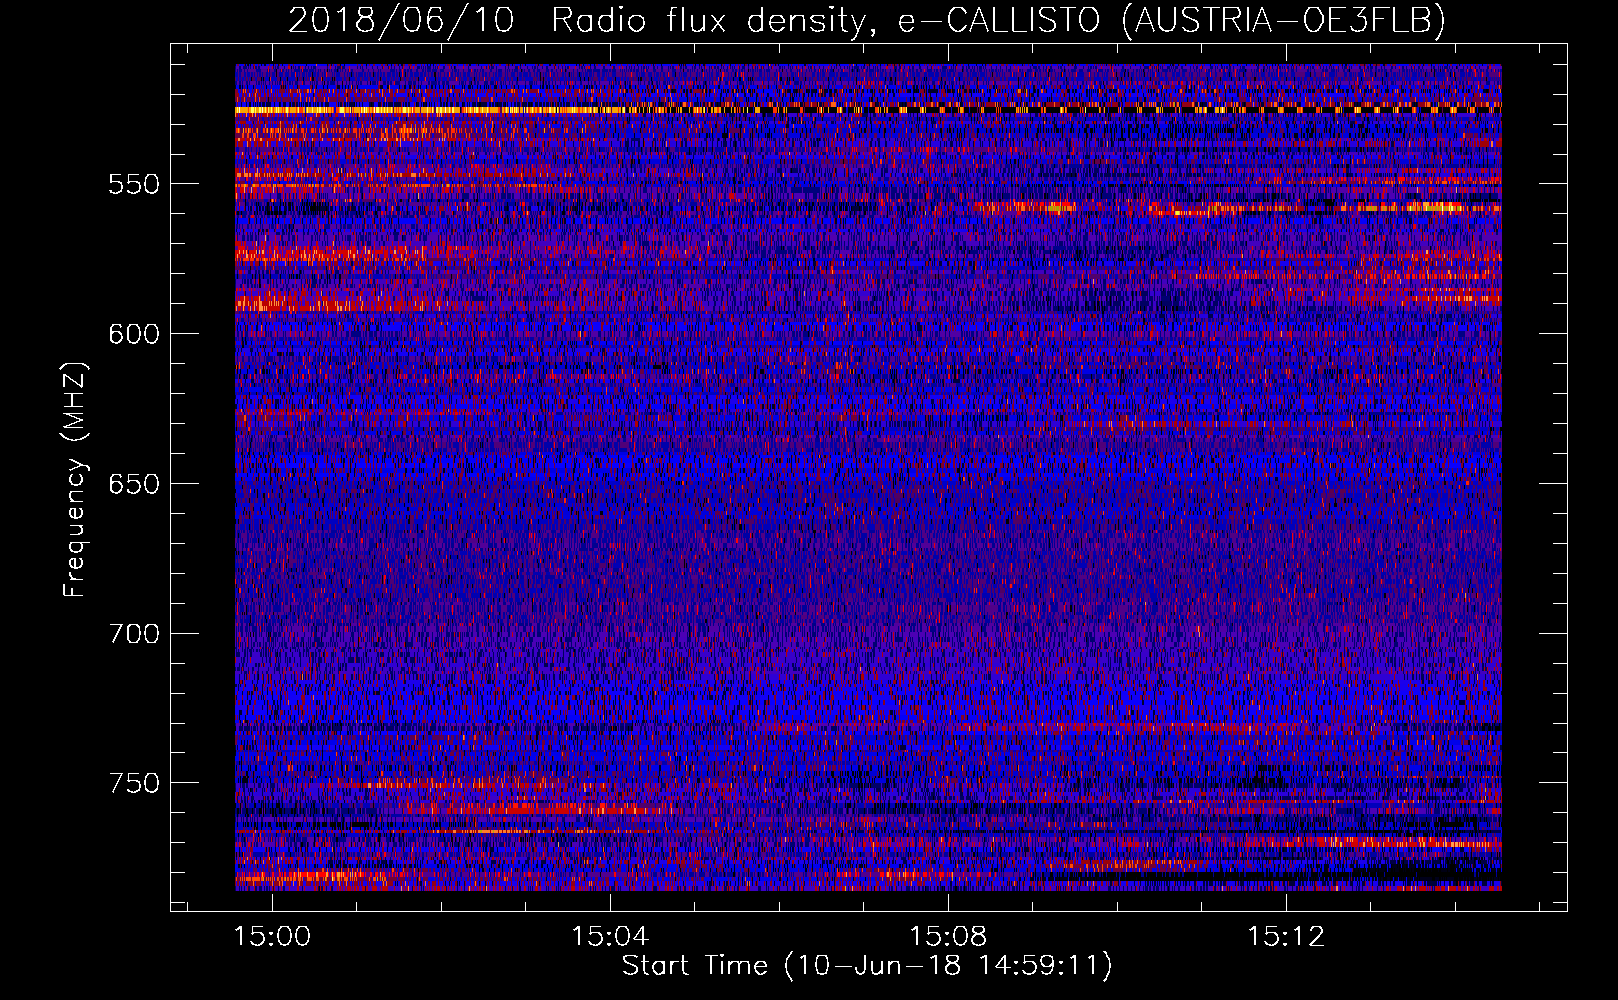The width and height of the screenshot is (1618, 1000).
Task: Click the 650 frequency tick label
Action: (x=134, y=484)
